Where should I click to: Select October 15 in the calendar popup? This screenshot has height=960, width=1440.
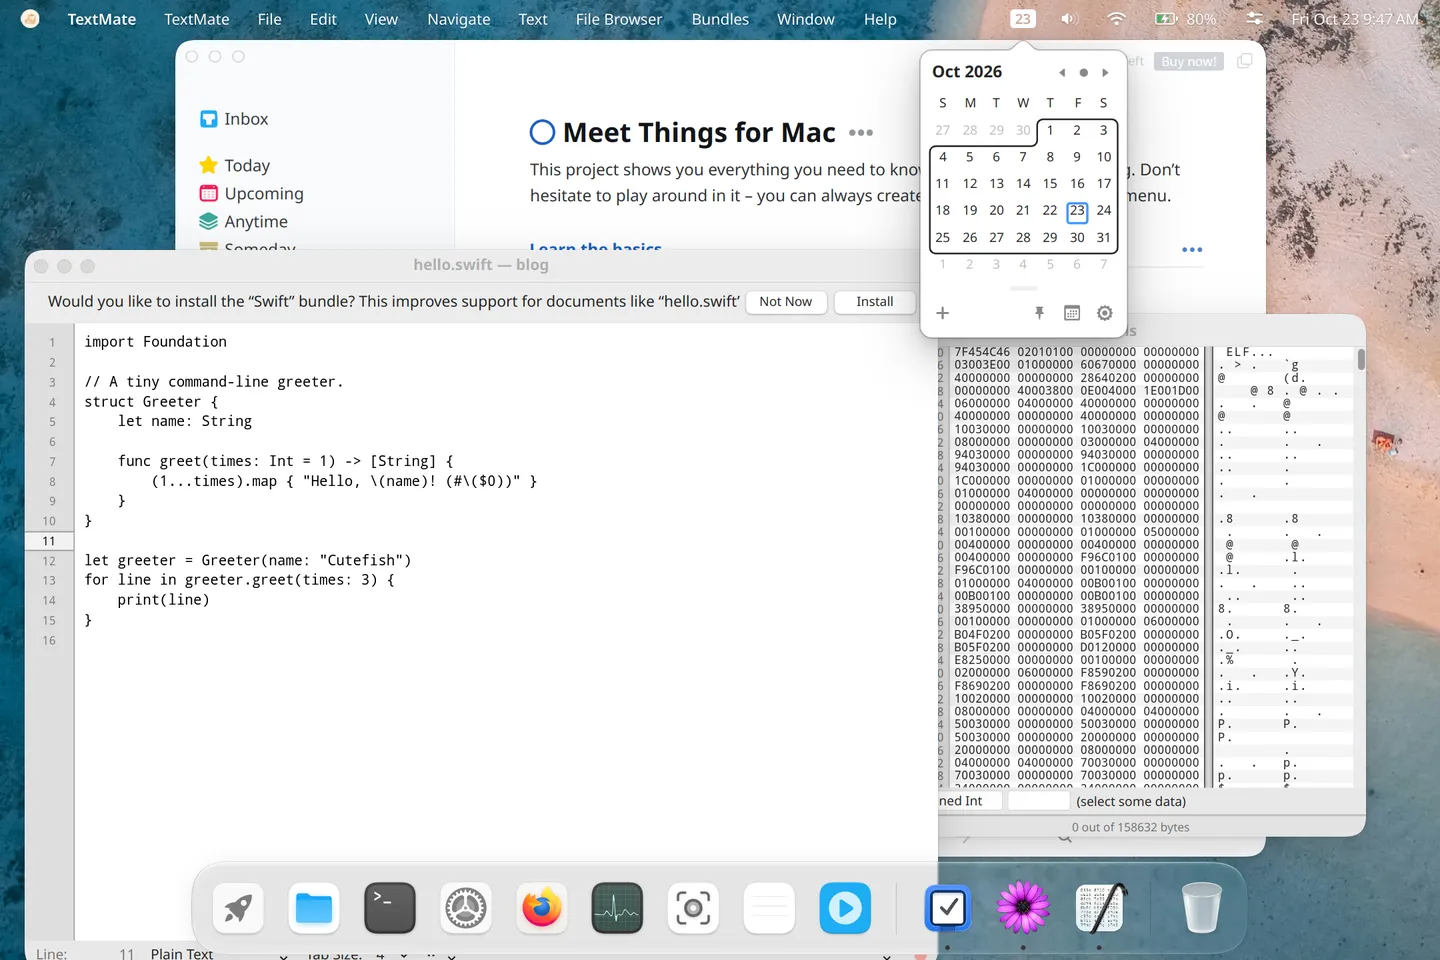pos(1050,183)
